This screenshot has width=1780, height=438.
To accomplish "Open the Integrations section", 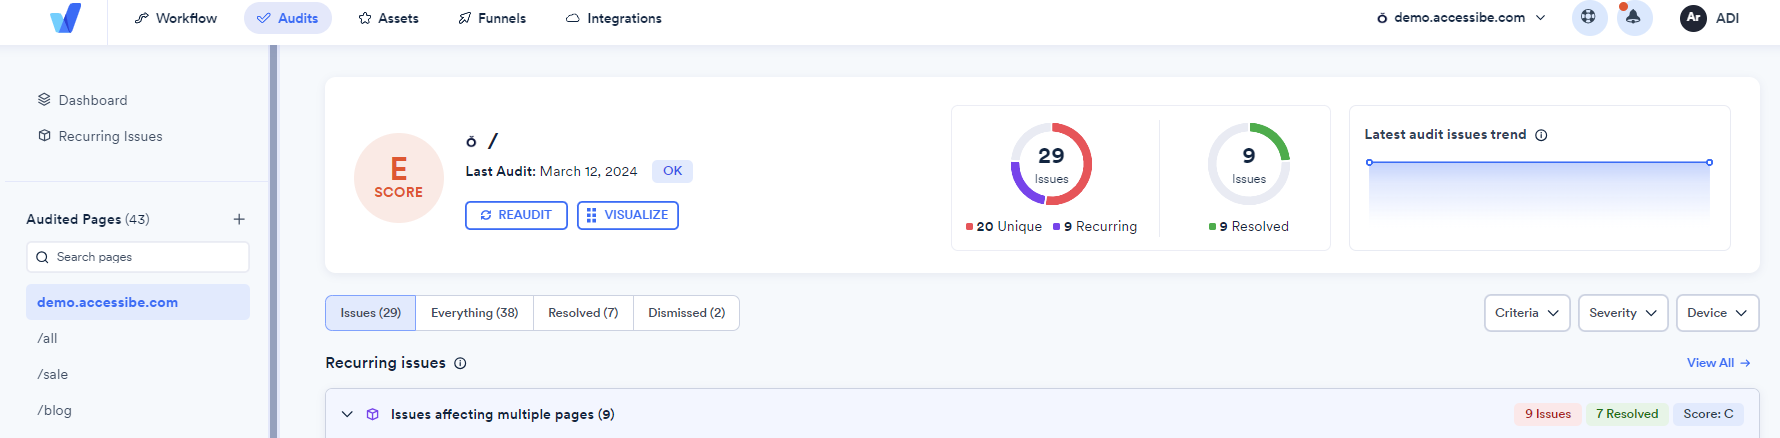I will click(614, 18).
